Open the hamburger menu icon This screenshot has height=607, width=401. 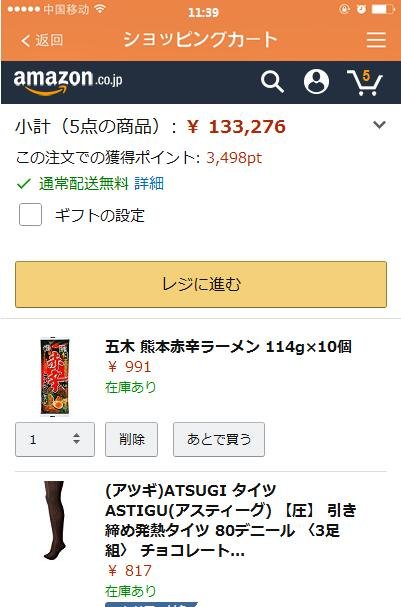coord(376,39)
